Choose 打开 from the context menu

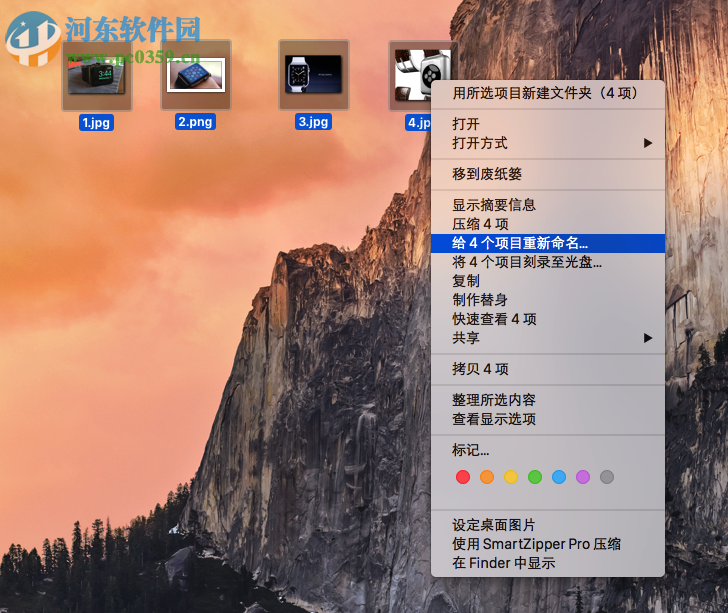[548, 124]
